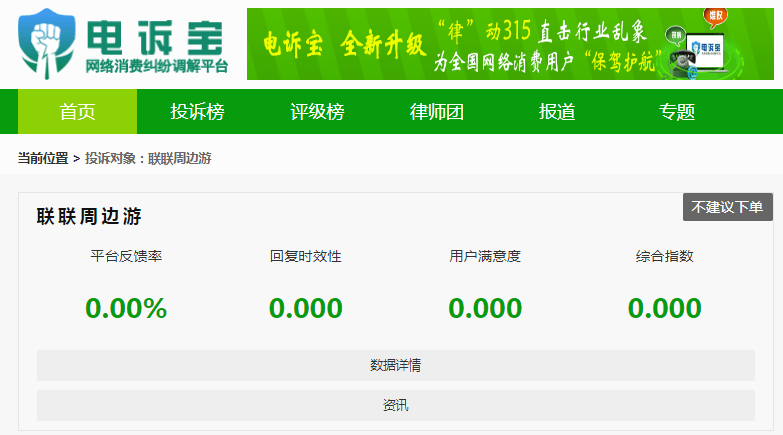Select the 联联周边游 heading title
783x435 pixels.
click(89, 217)
